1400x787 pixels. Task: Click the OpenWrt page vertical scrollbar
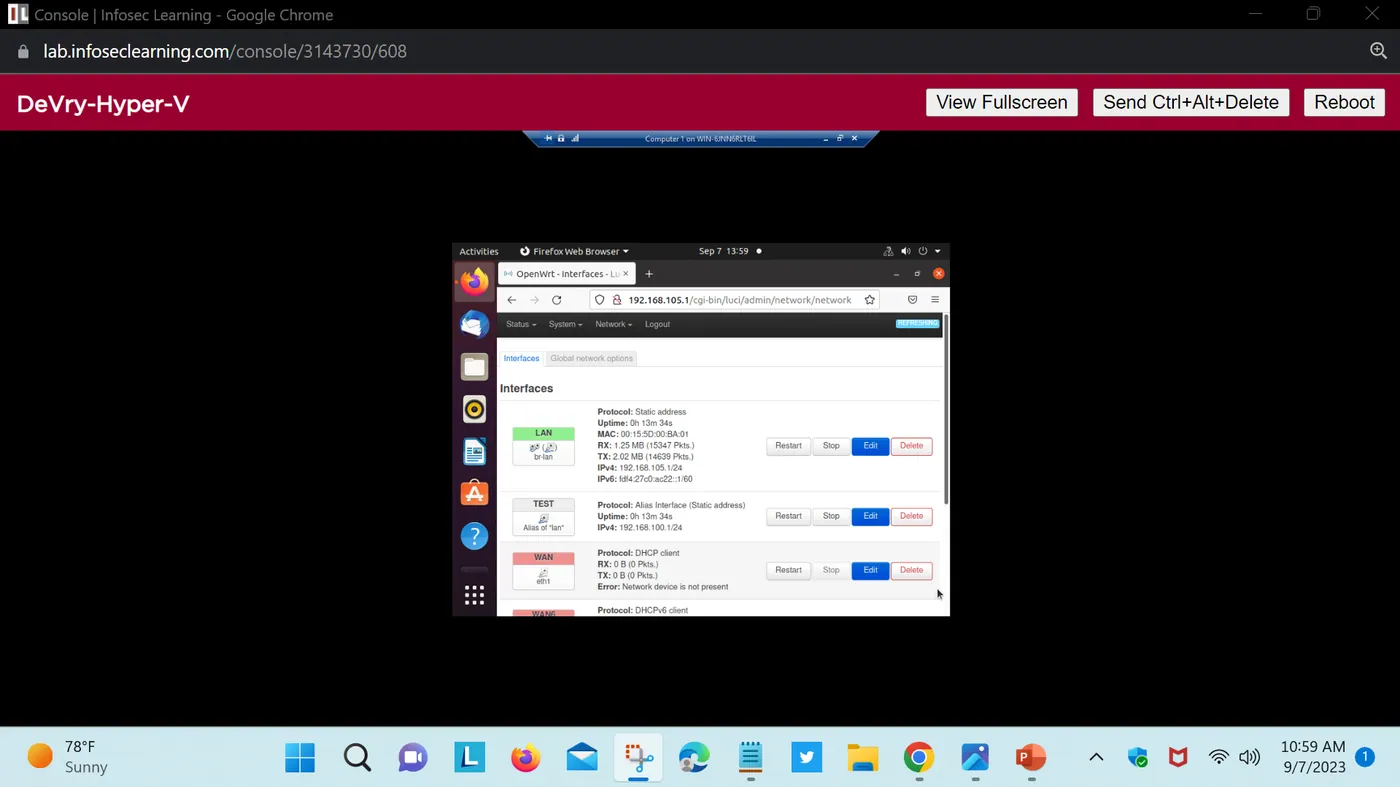pyautogui.click(x=946, y=408)
